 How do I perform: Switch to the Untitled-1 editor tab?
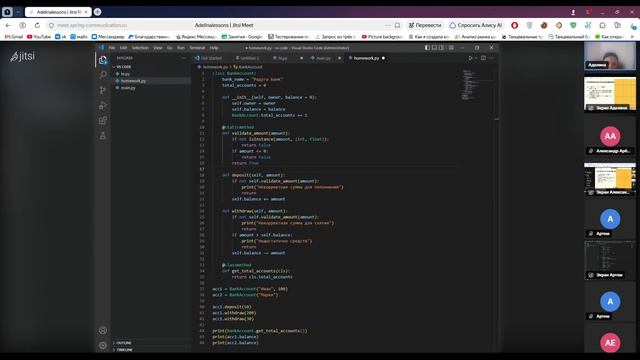click(249, 58)
